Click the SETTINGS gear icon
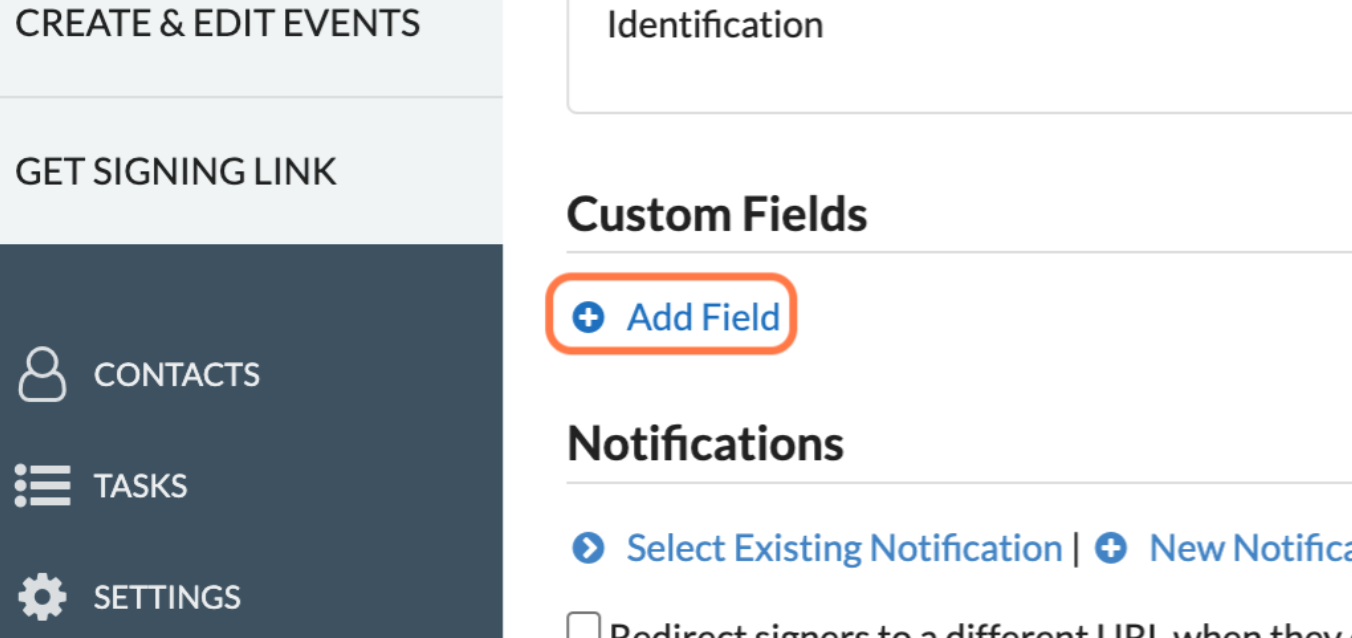Screen dimensions: 1352x638 [x=42, y=597]
